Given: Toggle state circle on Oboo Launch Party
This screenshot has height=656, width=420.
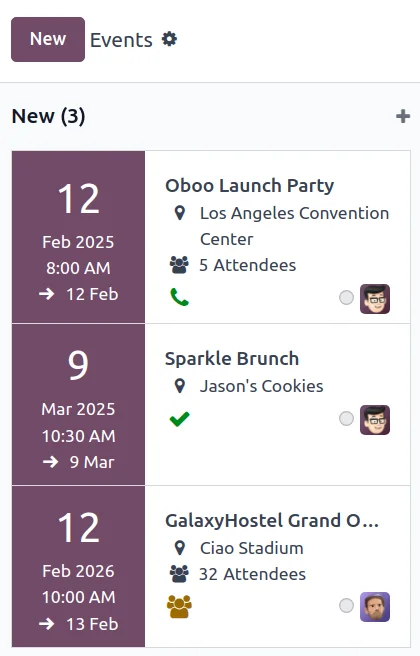Looking at the screenshot, I should (x=346, y=297).
